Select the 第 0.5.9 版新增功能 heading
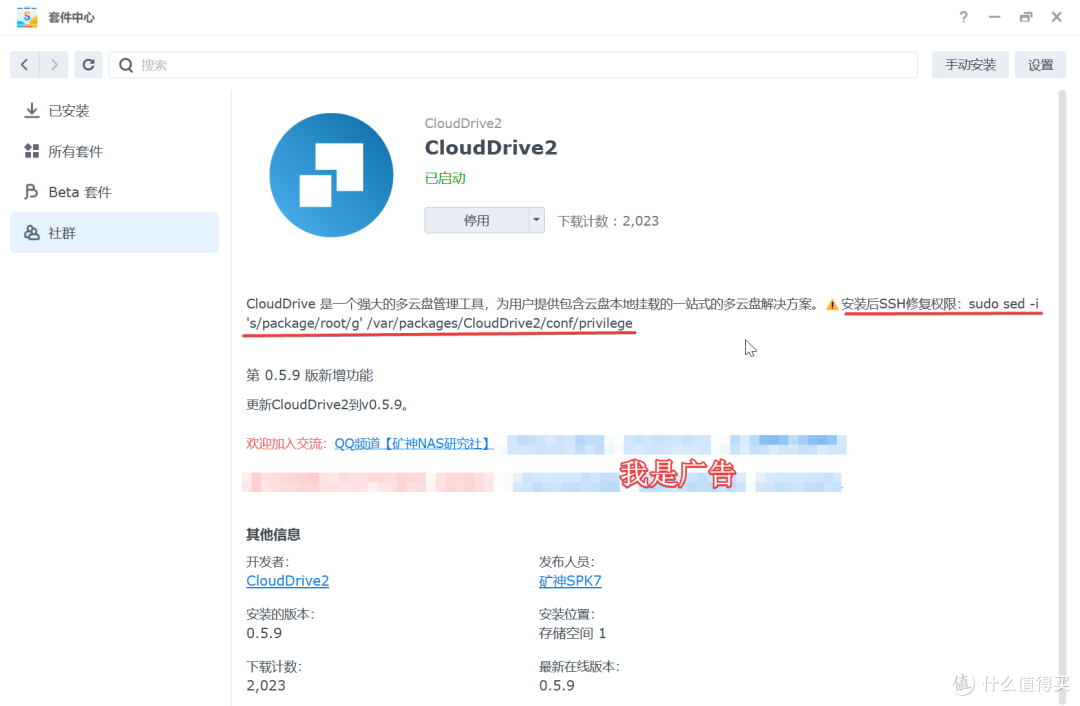 point(309,375)
